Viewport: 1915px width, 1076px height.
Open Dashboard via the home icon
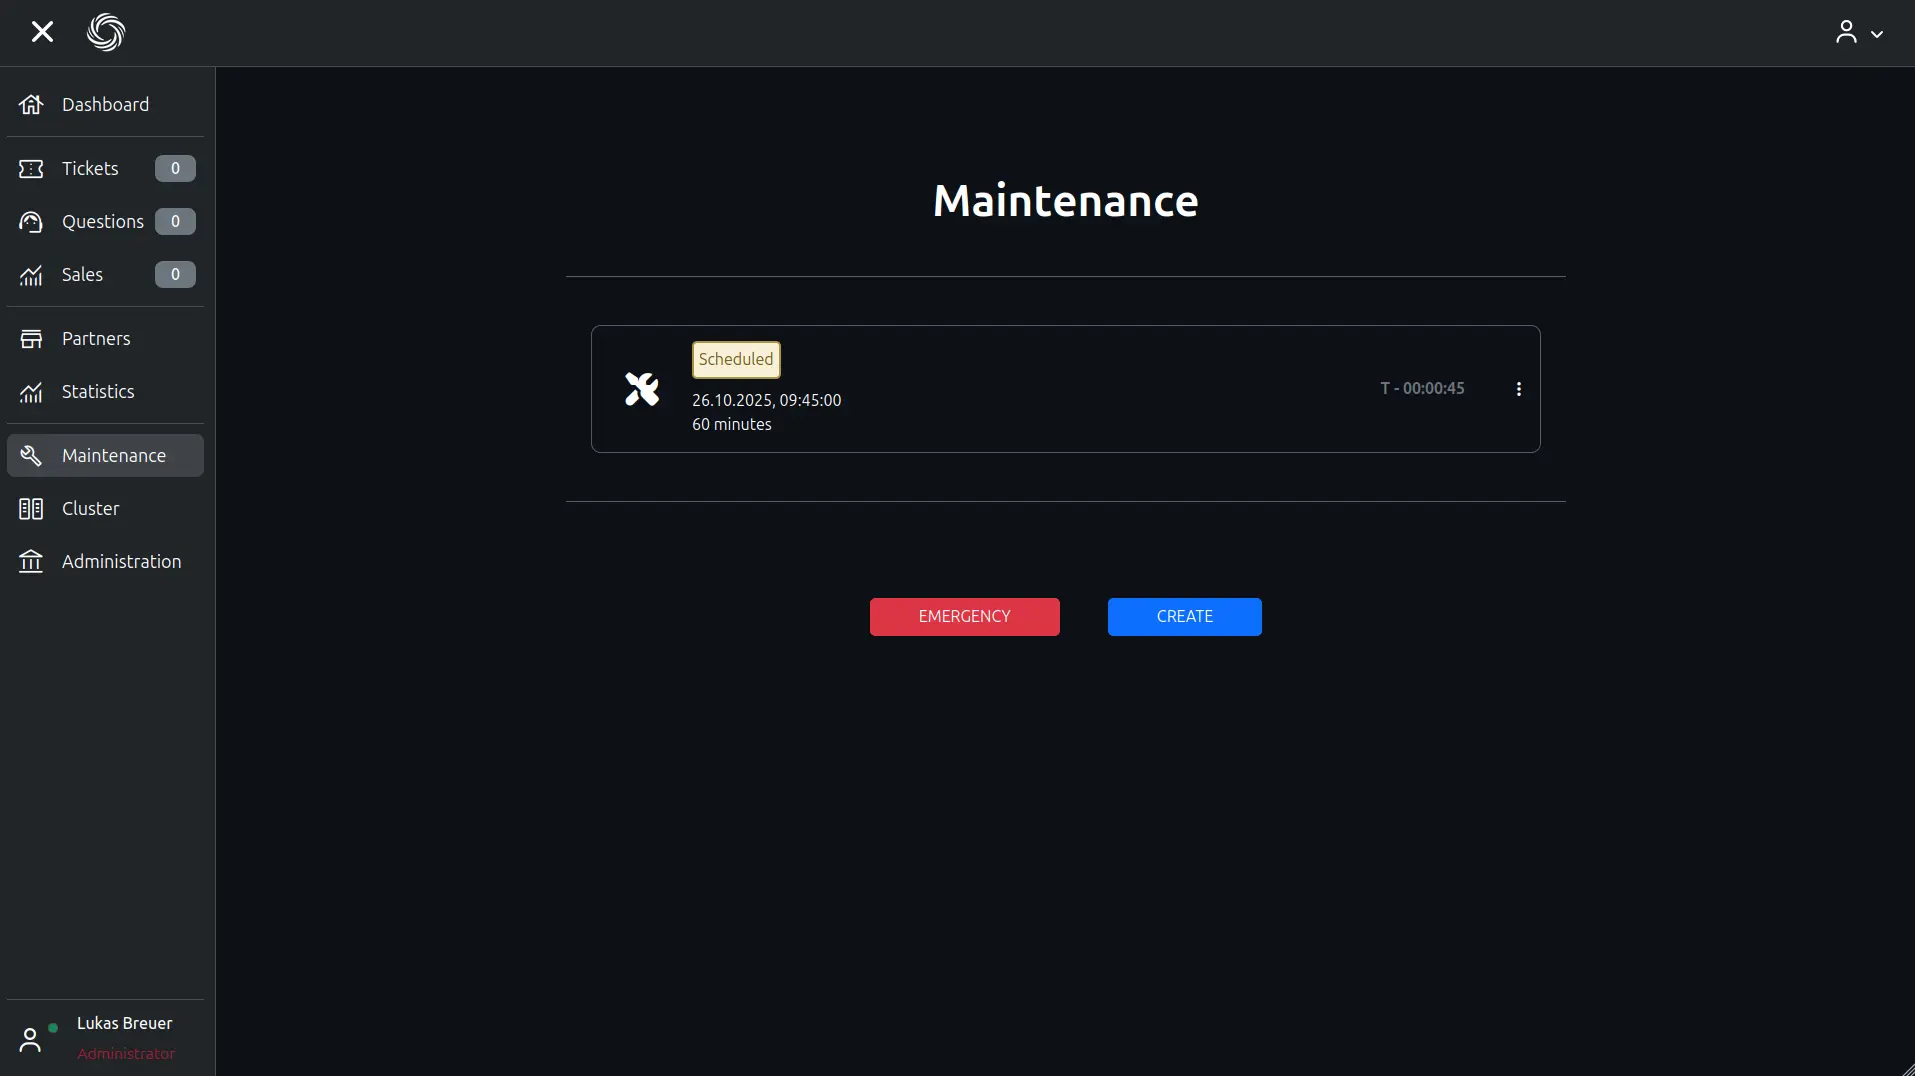[31, 105]
